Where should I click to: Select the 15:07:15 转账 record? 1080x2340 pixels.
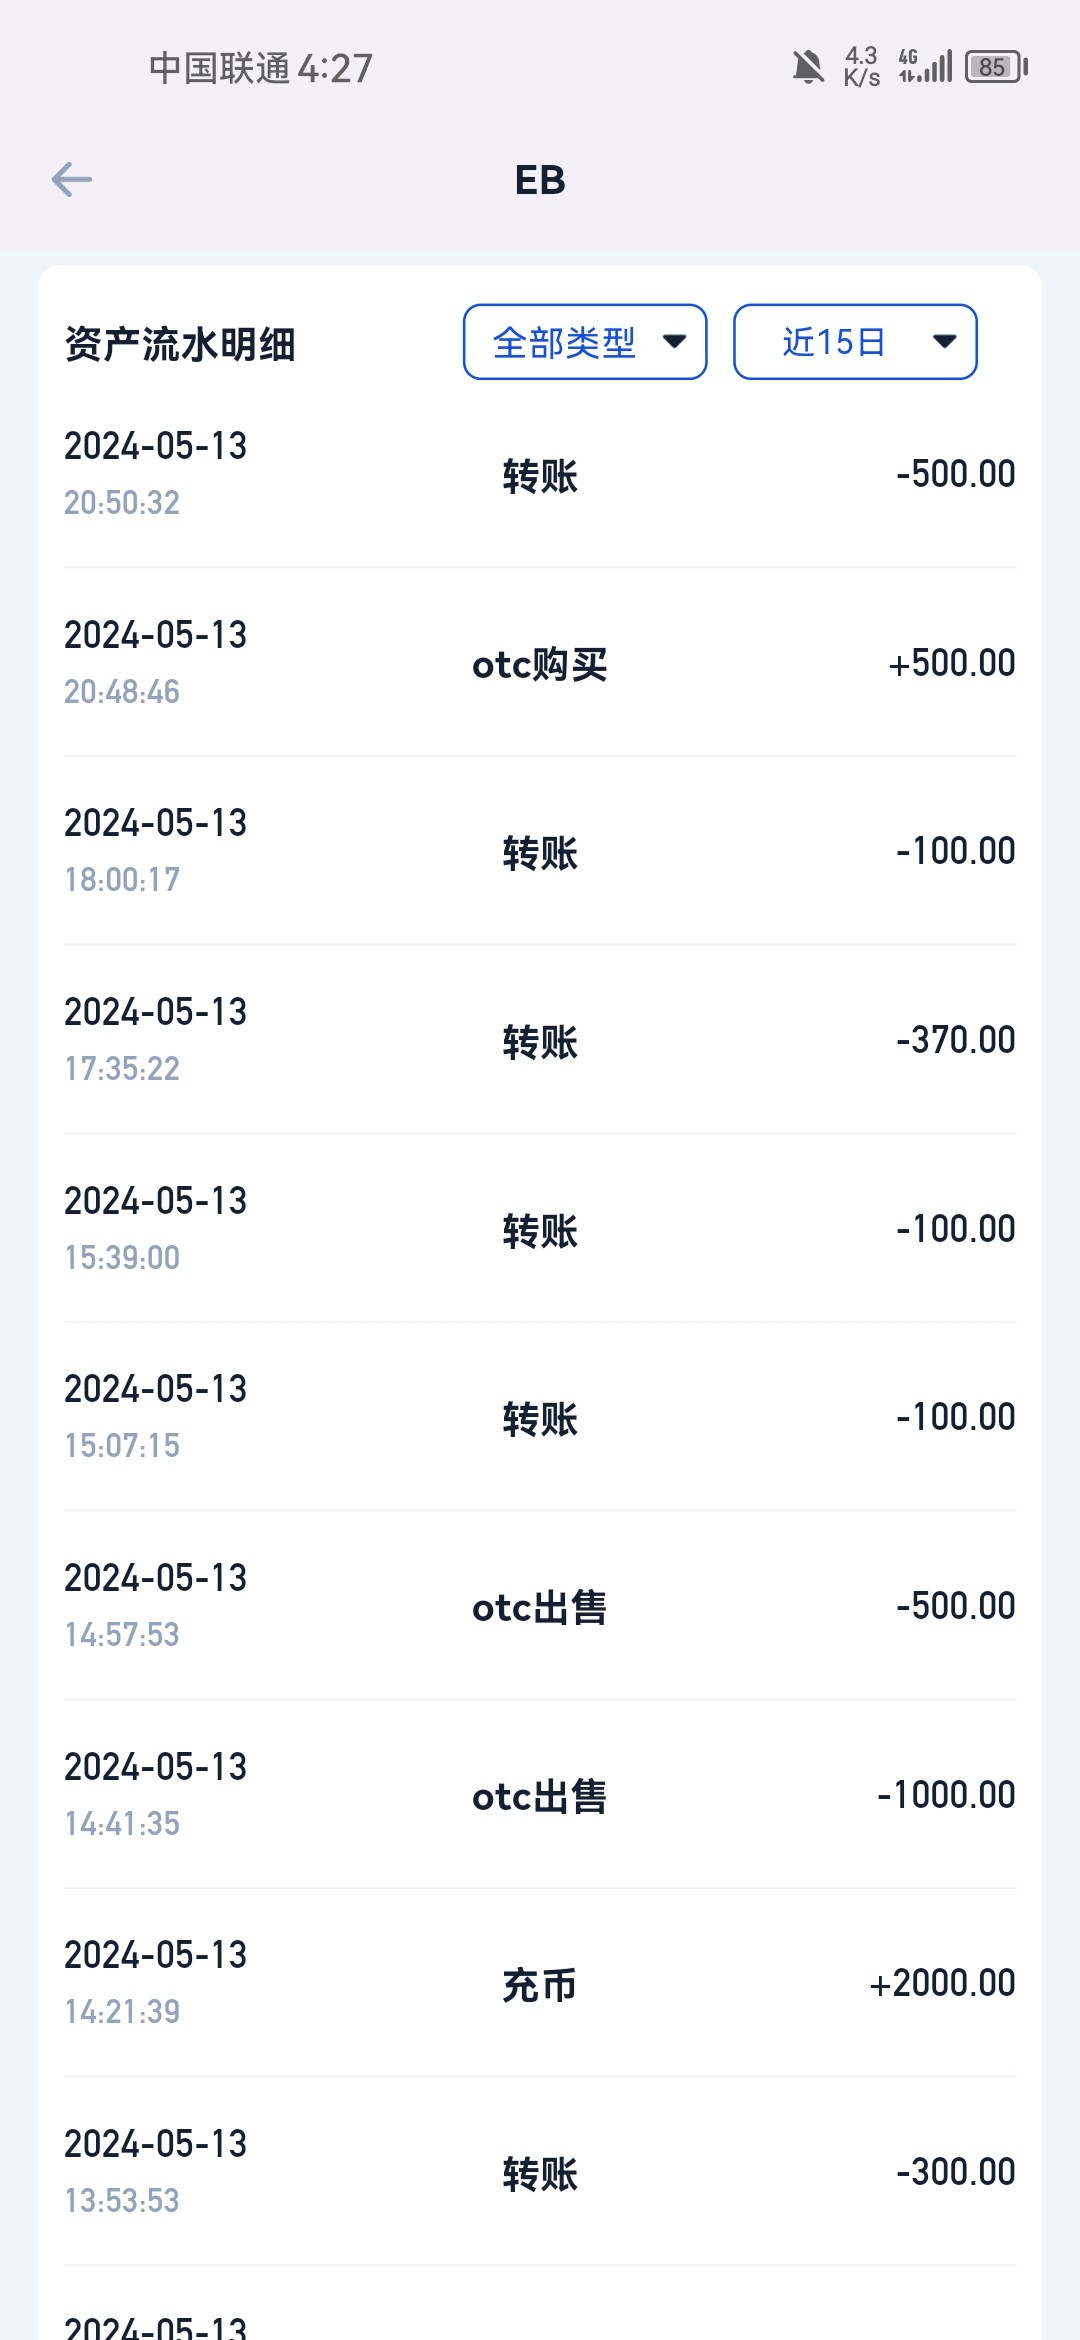tap(540, 1418)
